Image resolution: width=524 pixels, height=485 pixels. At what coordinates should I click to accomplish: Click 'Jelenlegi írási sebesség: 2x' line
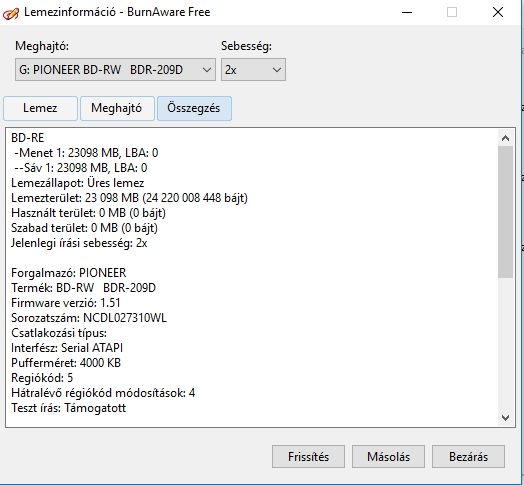click(79, 243)
